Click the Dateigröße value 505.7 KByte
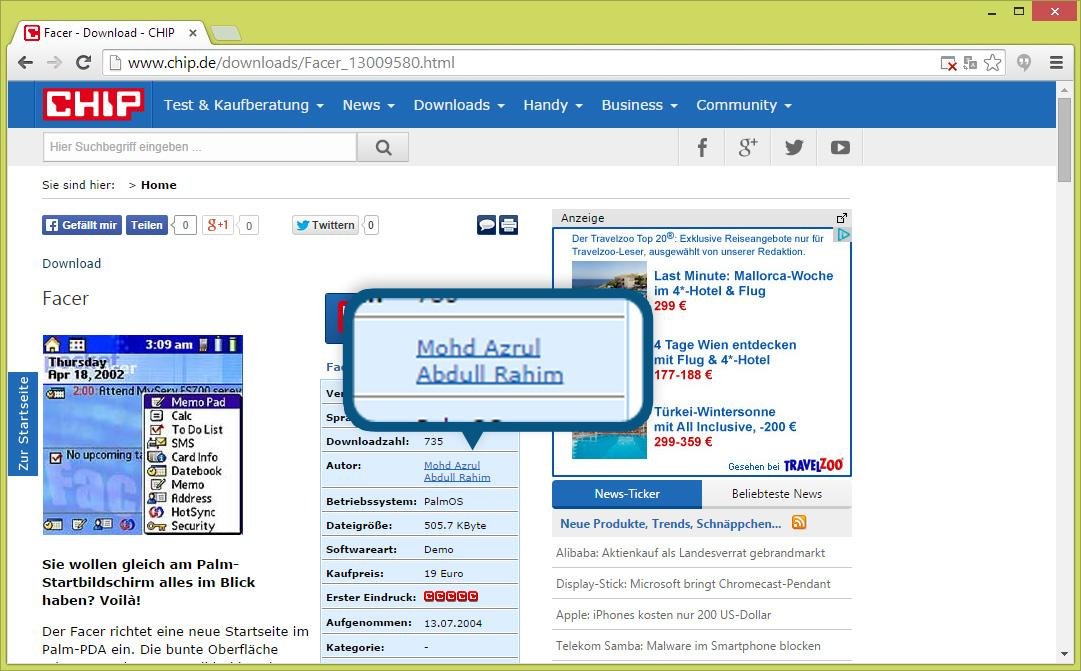The height and width of the screenshot is (671, 1081). click(x=455, y=525)
